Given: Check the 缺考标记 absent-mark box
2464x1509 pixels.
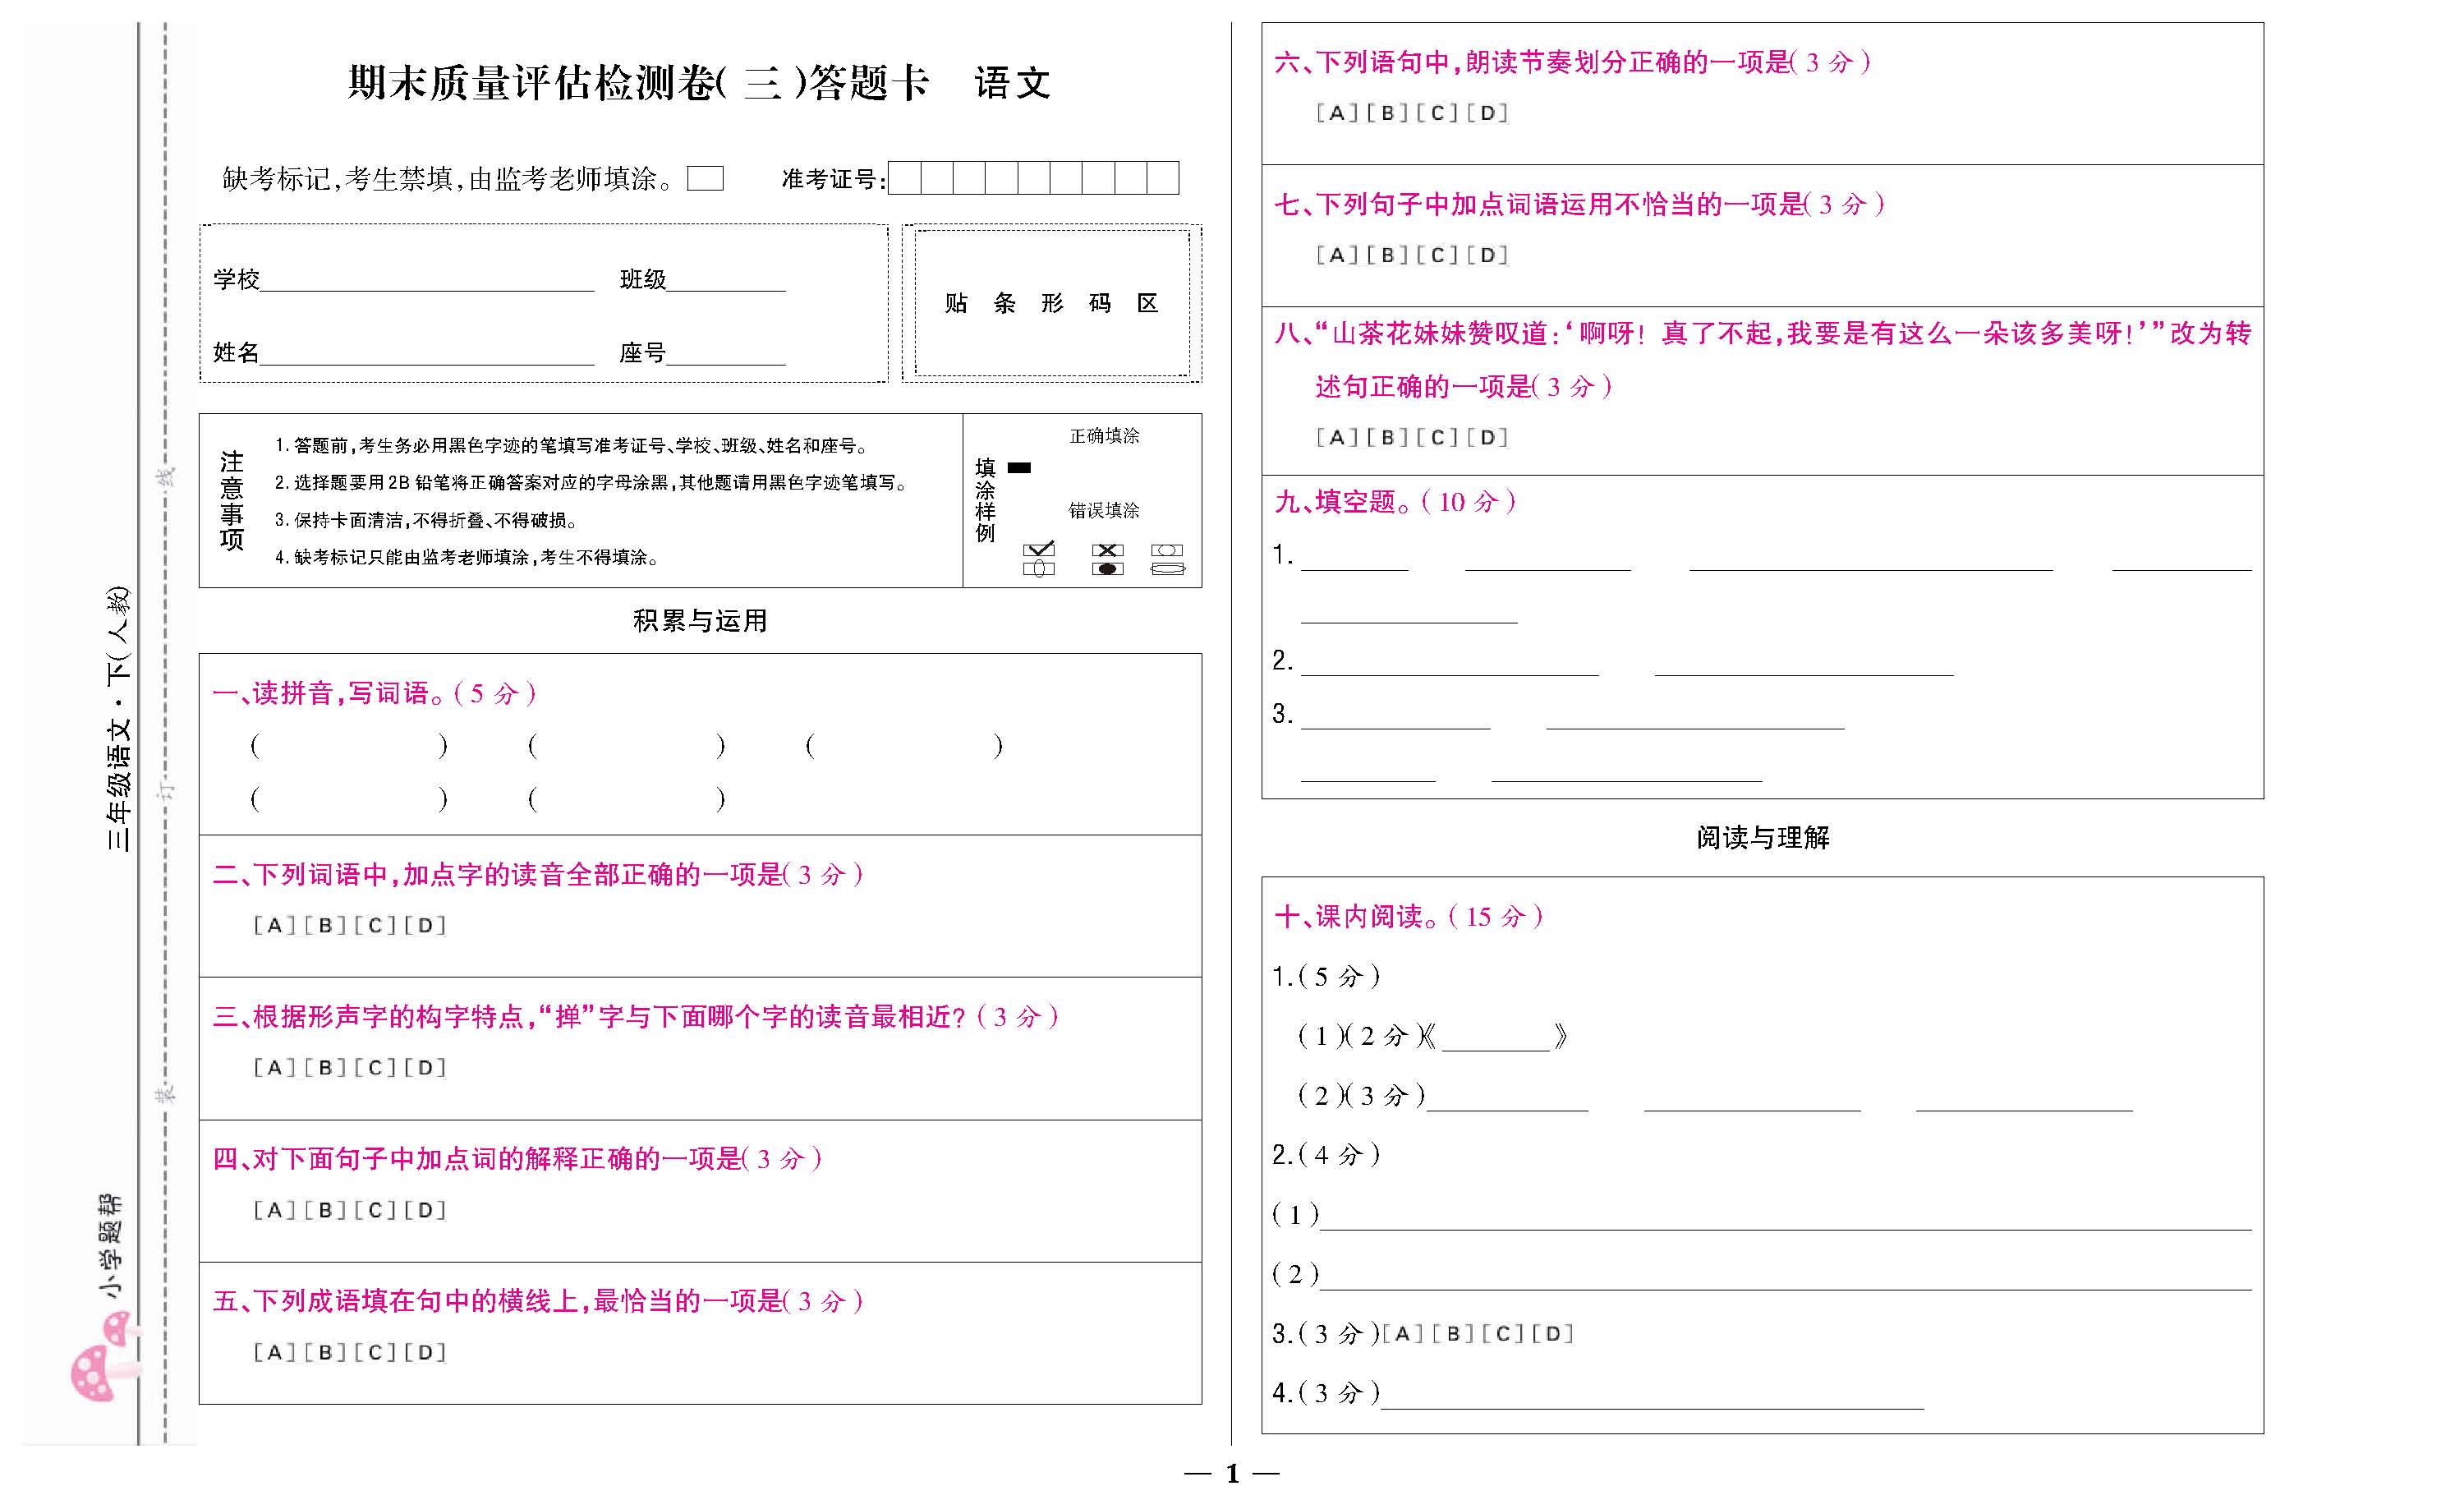Looking at the screenshot, I should [705, 179].
